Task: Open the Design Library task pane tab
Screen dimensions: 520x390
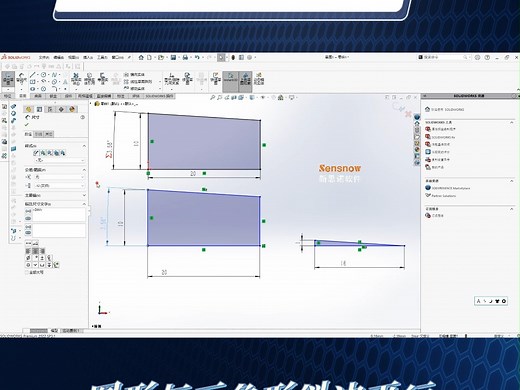Action: 417,130
